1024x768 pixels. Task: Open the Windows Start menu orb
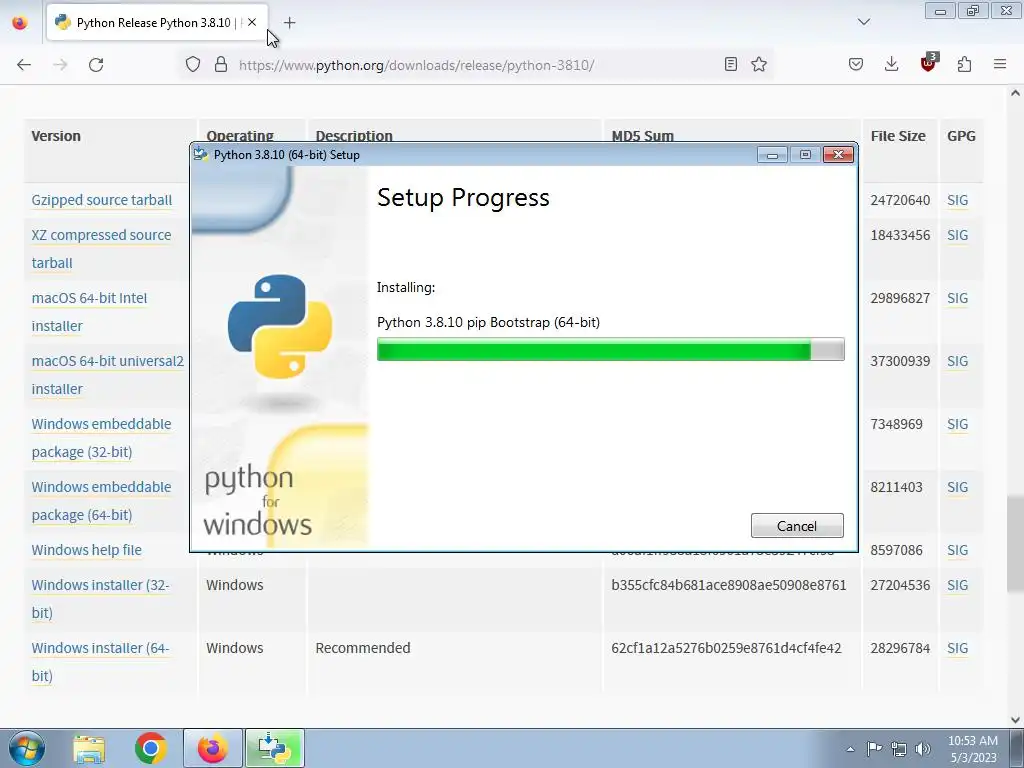[x=27, y=748]
